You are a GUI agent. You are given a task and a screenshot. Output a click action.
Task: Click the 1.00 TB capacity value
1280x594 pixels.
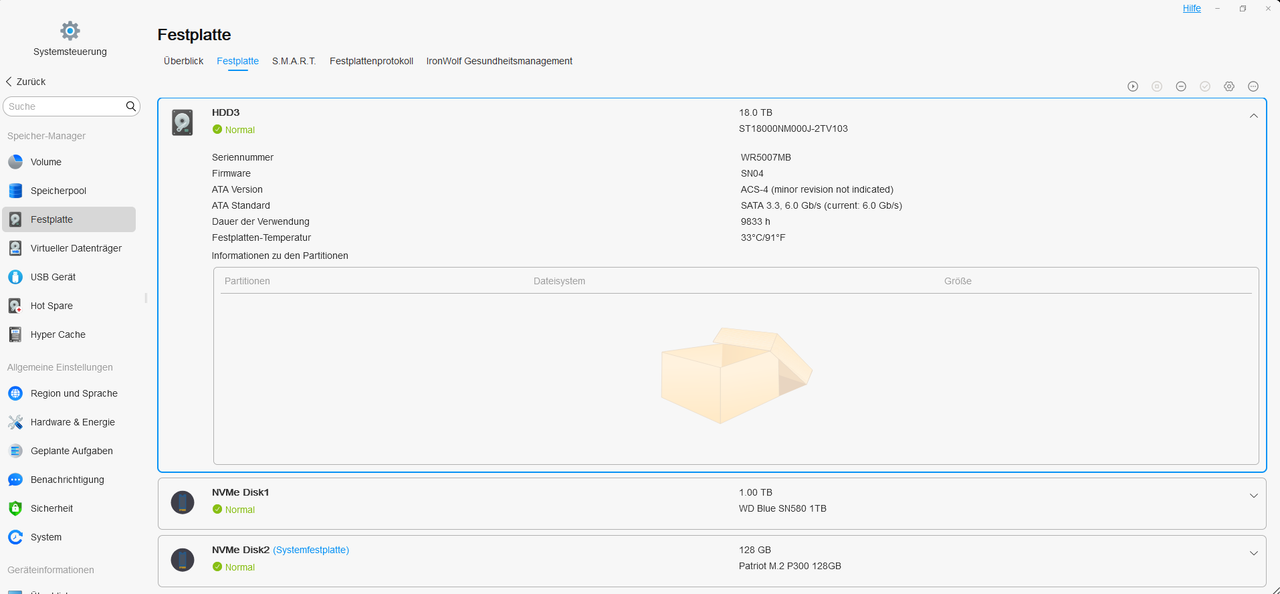(x=755, y=492)
